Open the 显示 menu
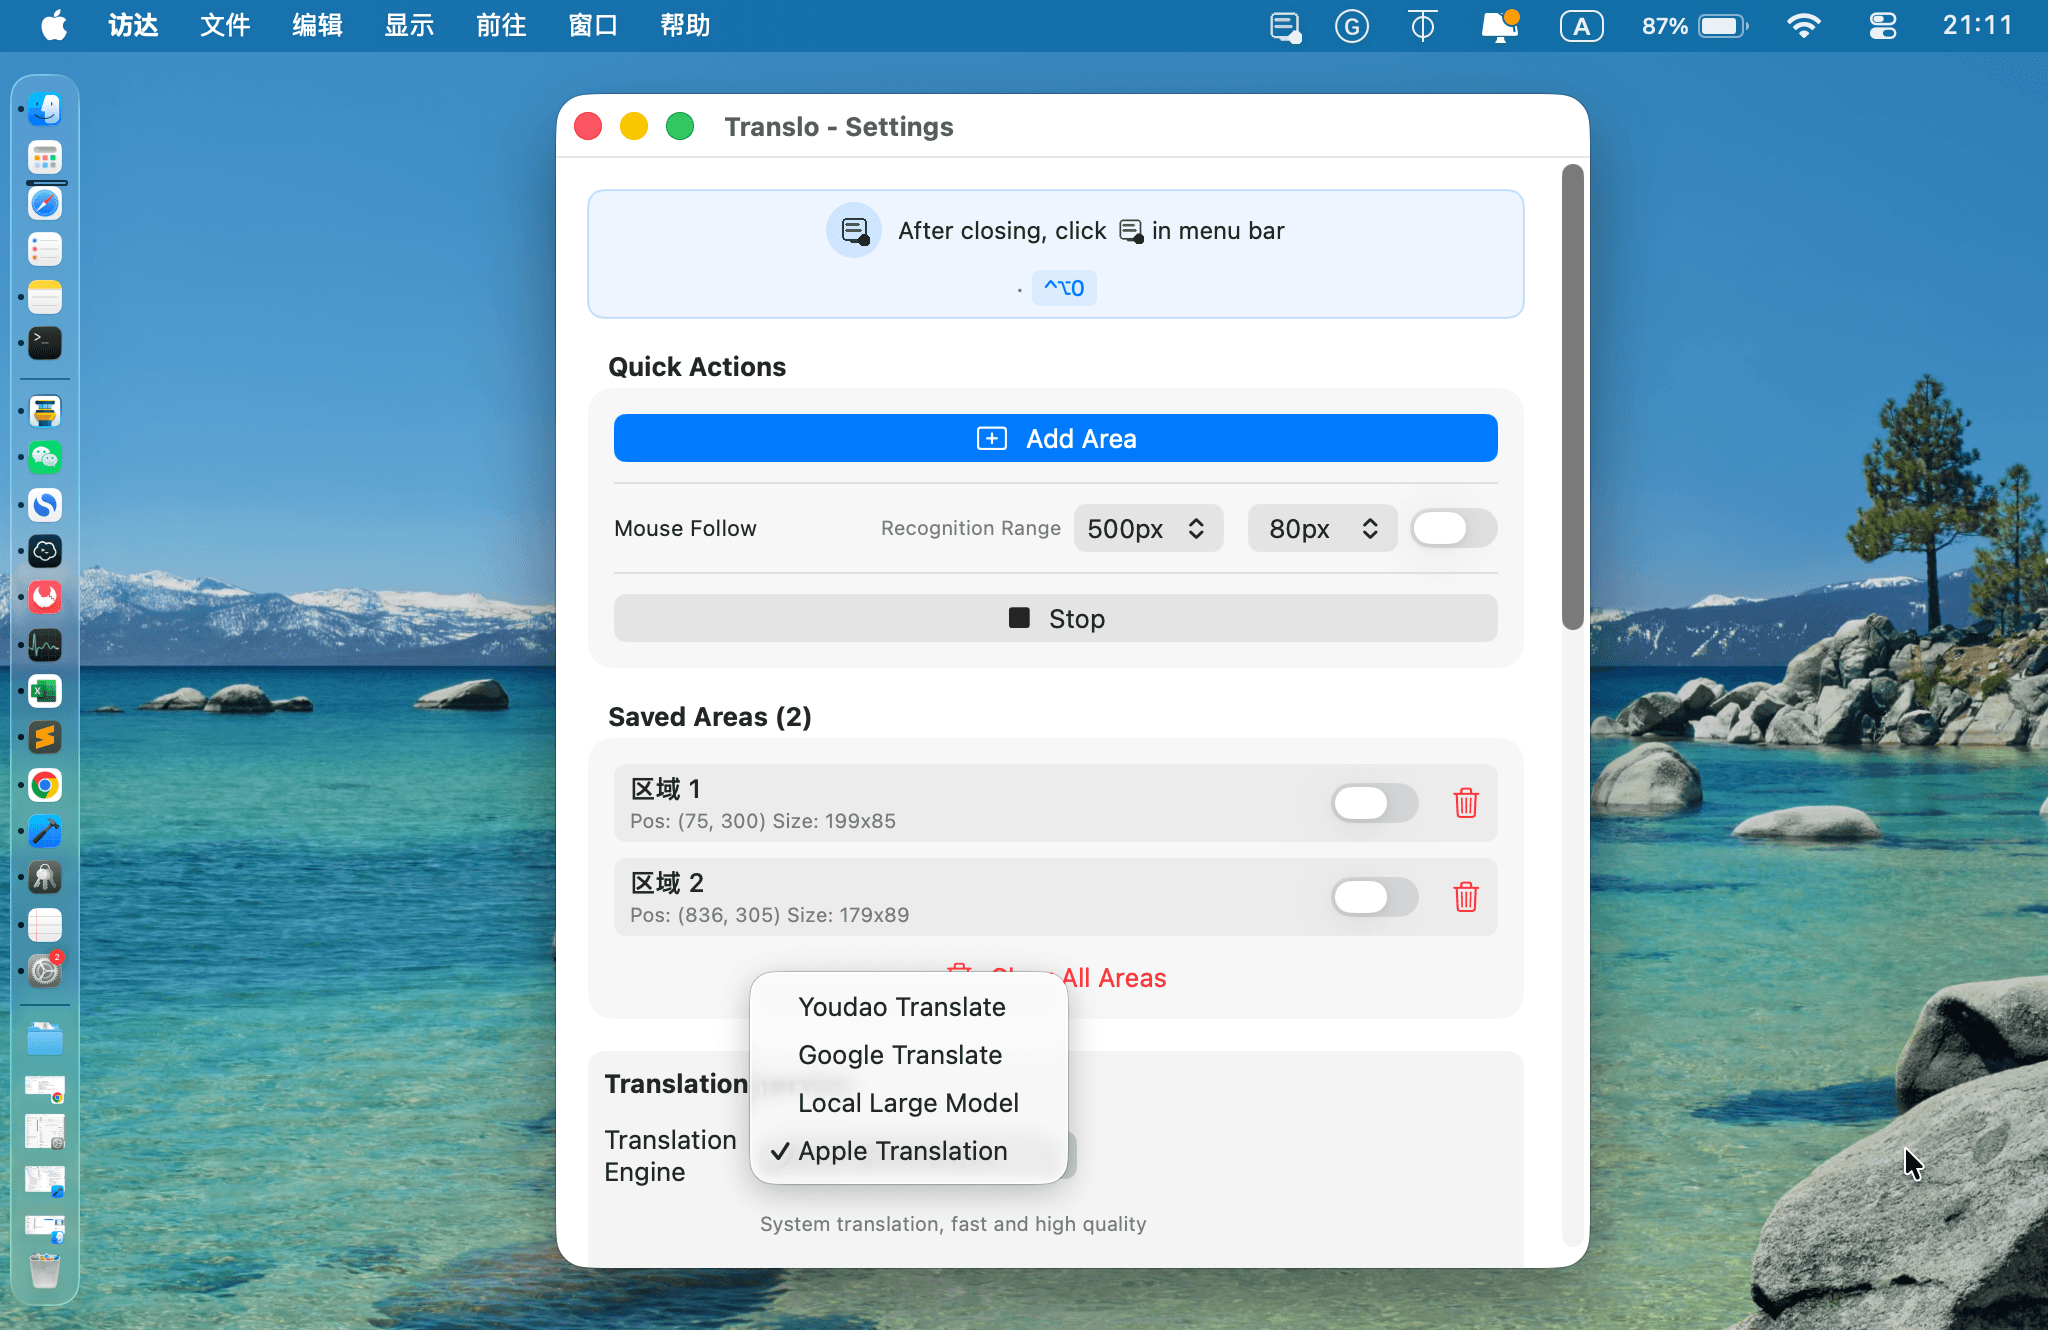2048x1330 pixels. click(409, 26)
